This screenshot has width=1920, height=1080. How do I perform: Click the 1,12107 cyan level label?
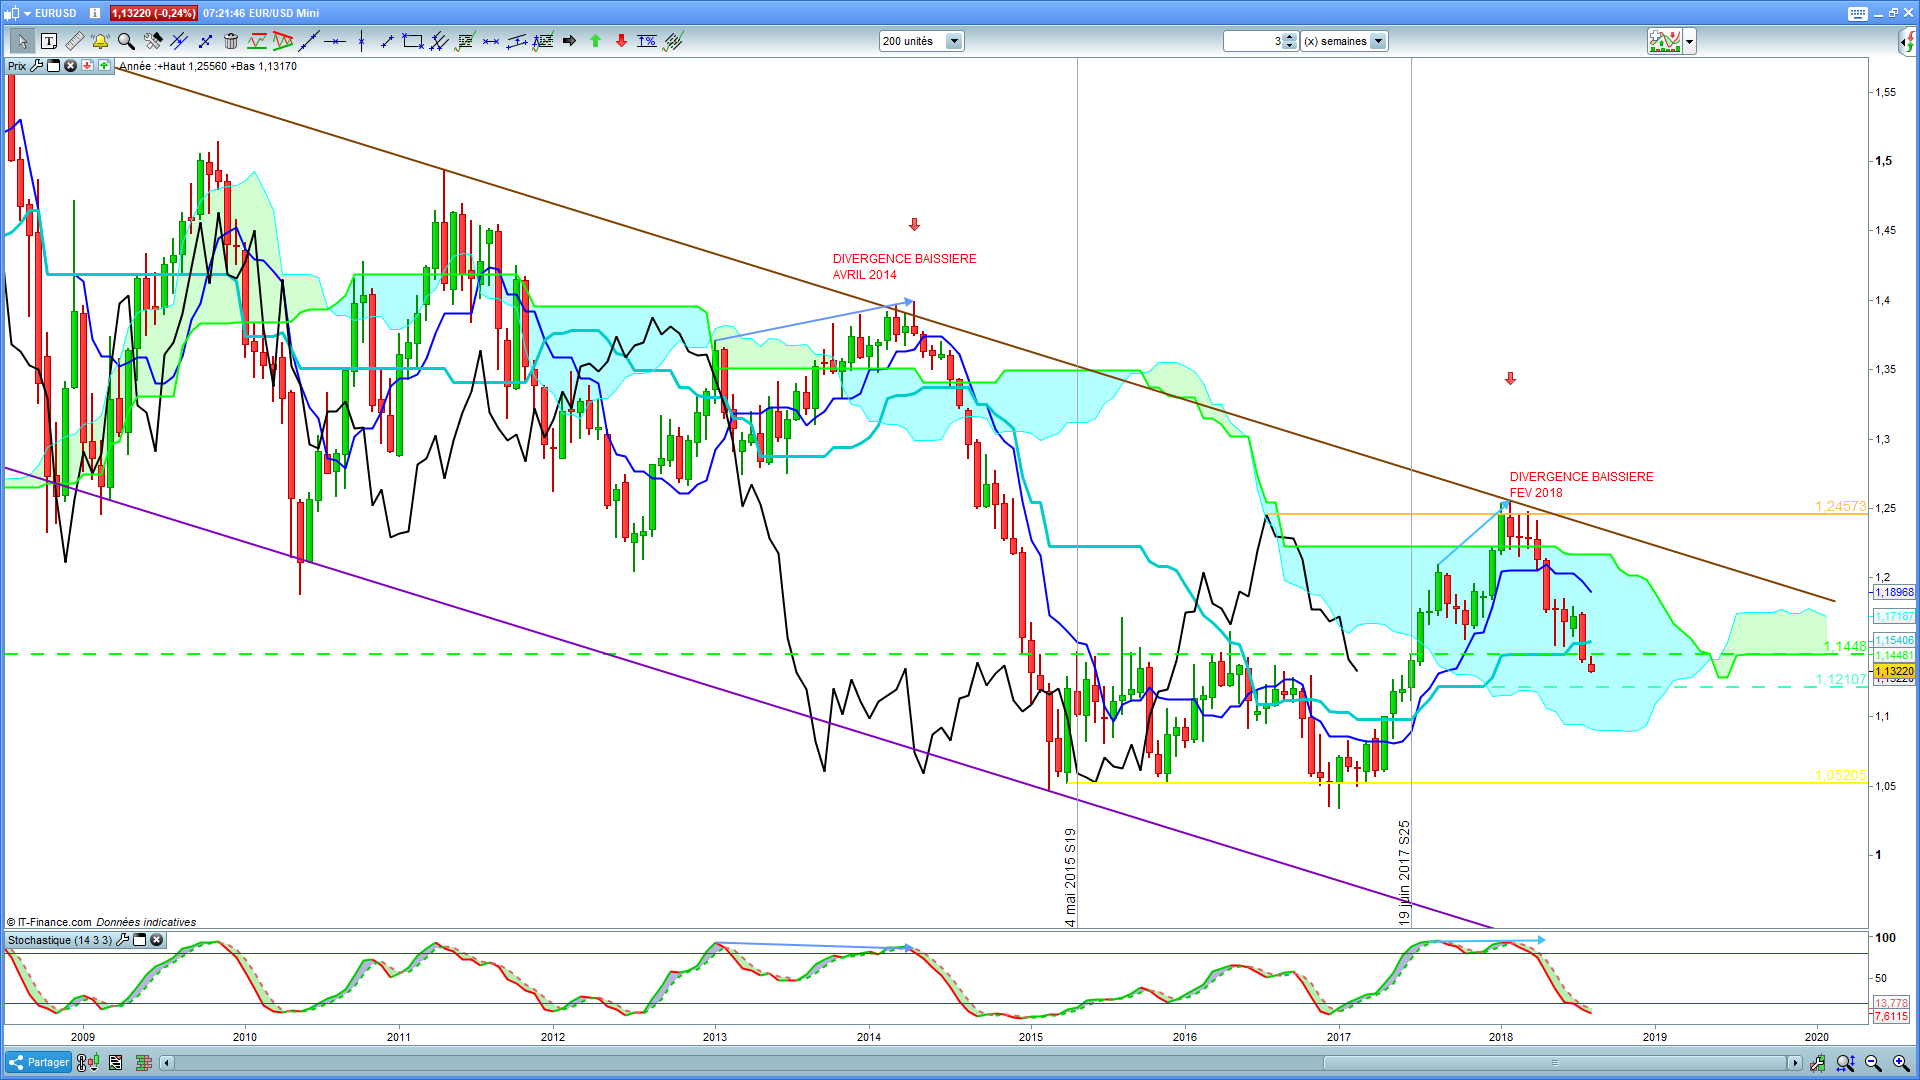[1840, 679]
